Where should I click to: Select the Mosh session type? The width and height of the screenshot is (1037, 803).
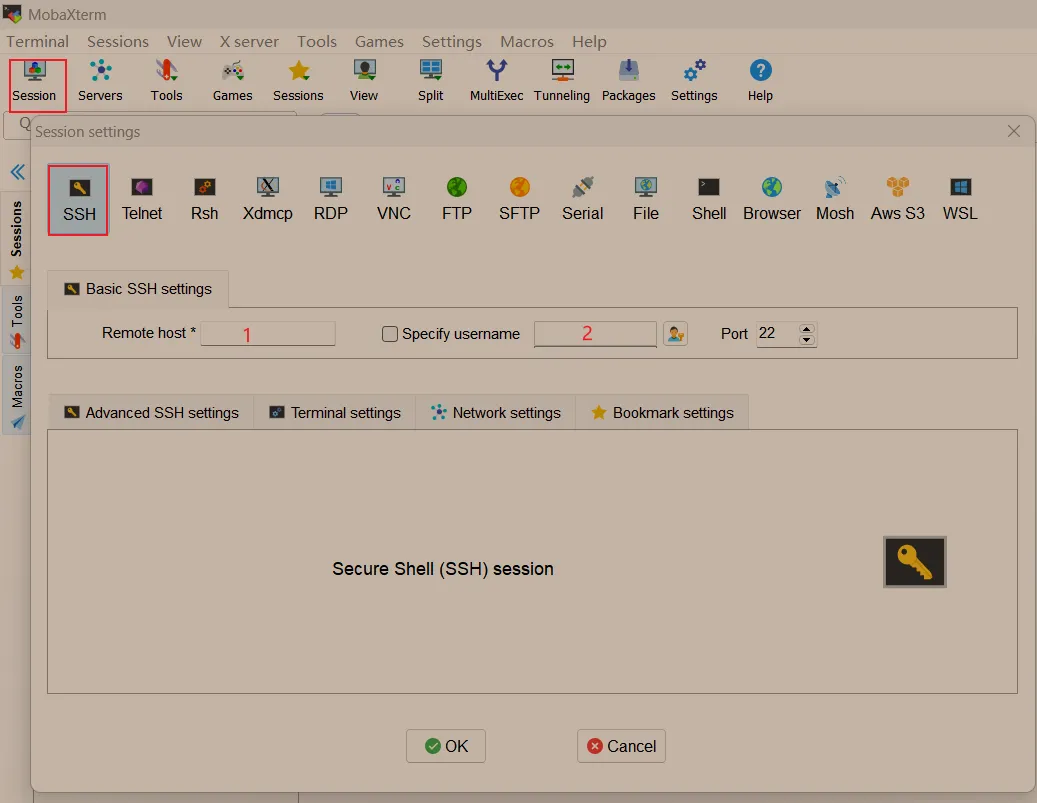coord(835,200)
